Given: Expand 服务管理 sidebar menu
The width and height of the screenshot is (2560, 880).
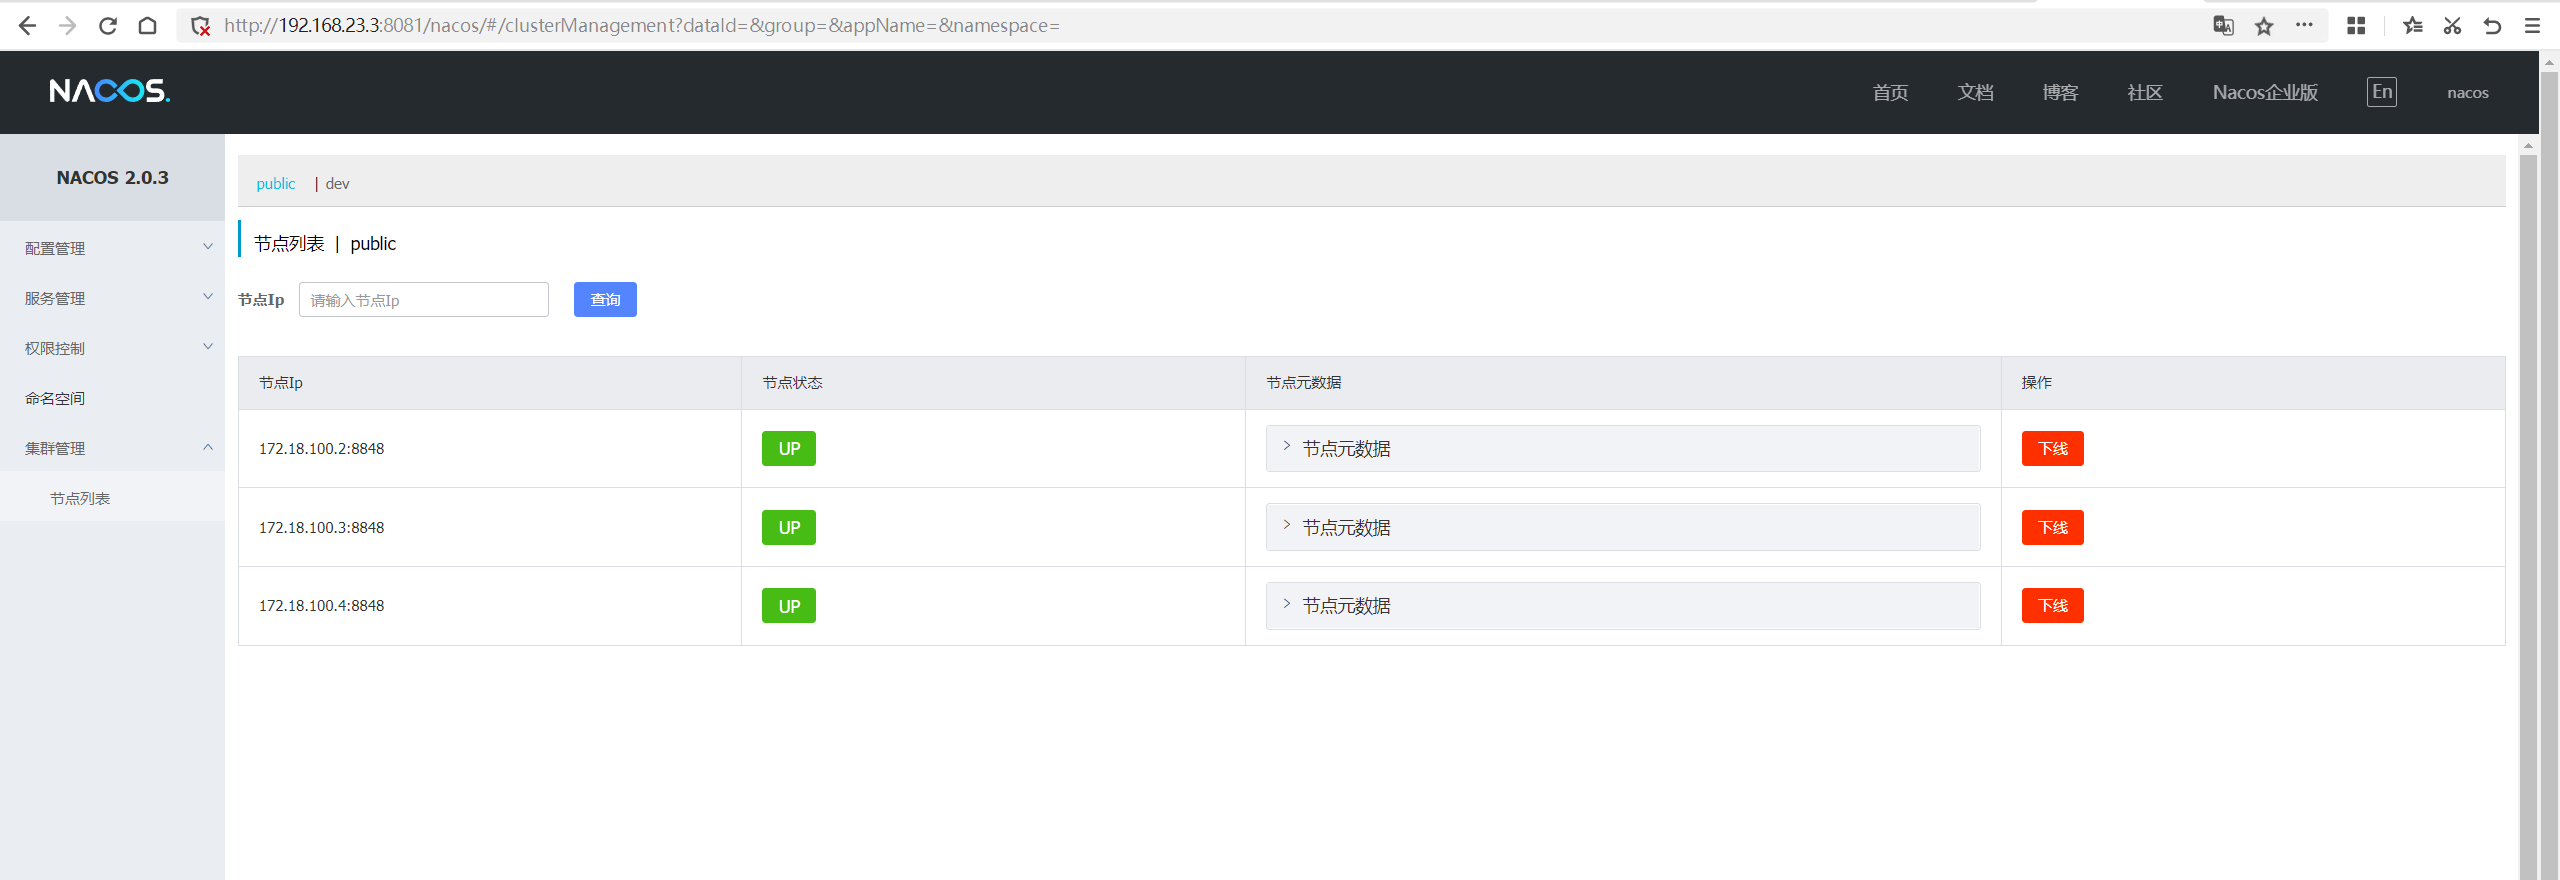Looking at the screenshot, I should (x=112, y=298).
